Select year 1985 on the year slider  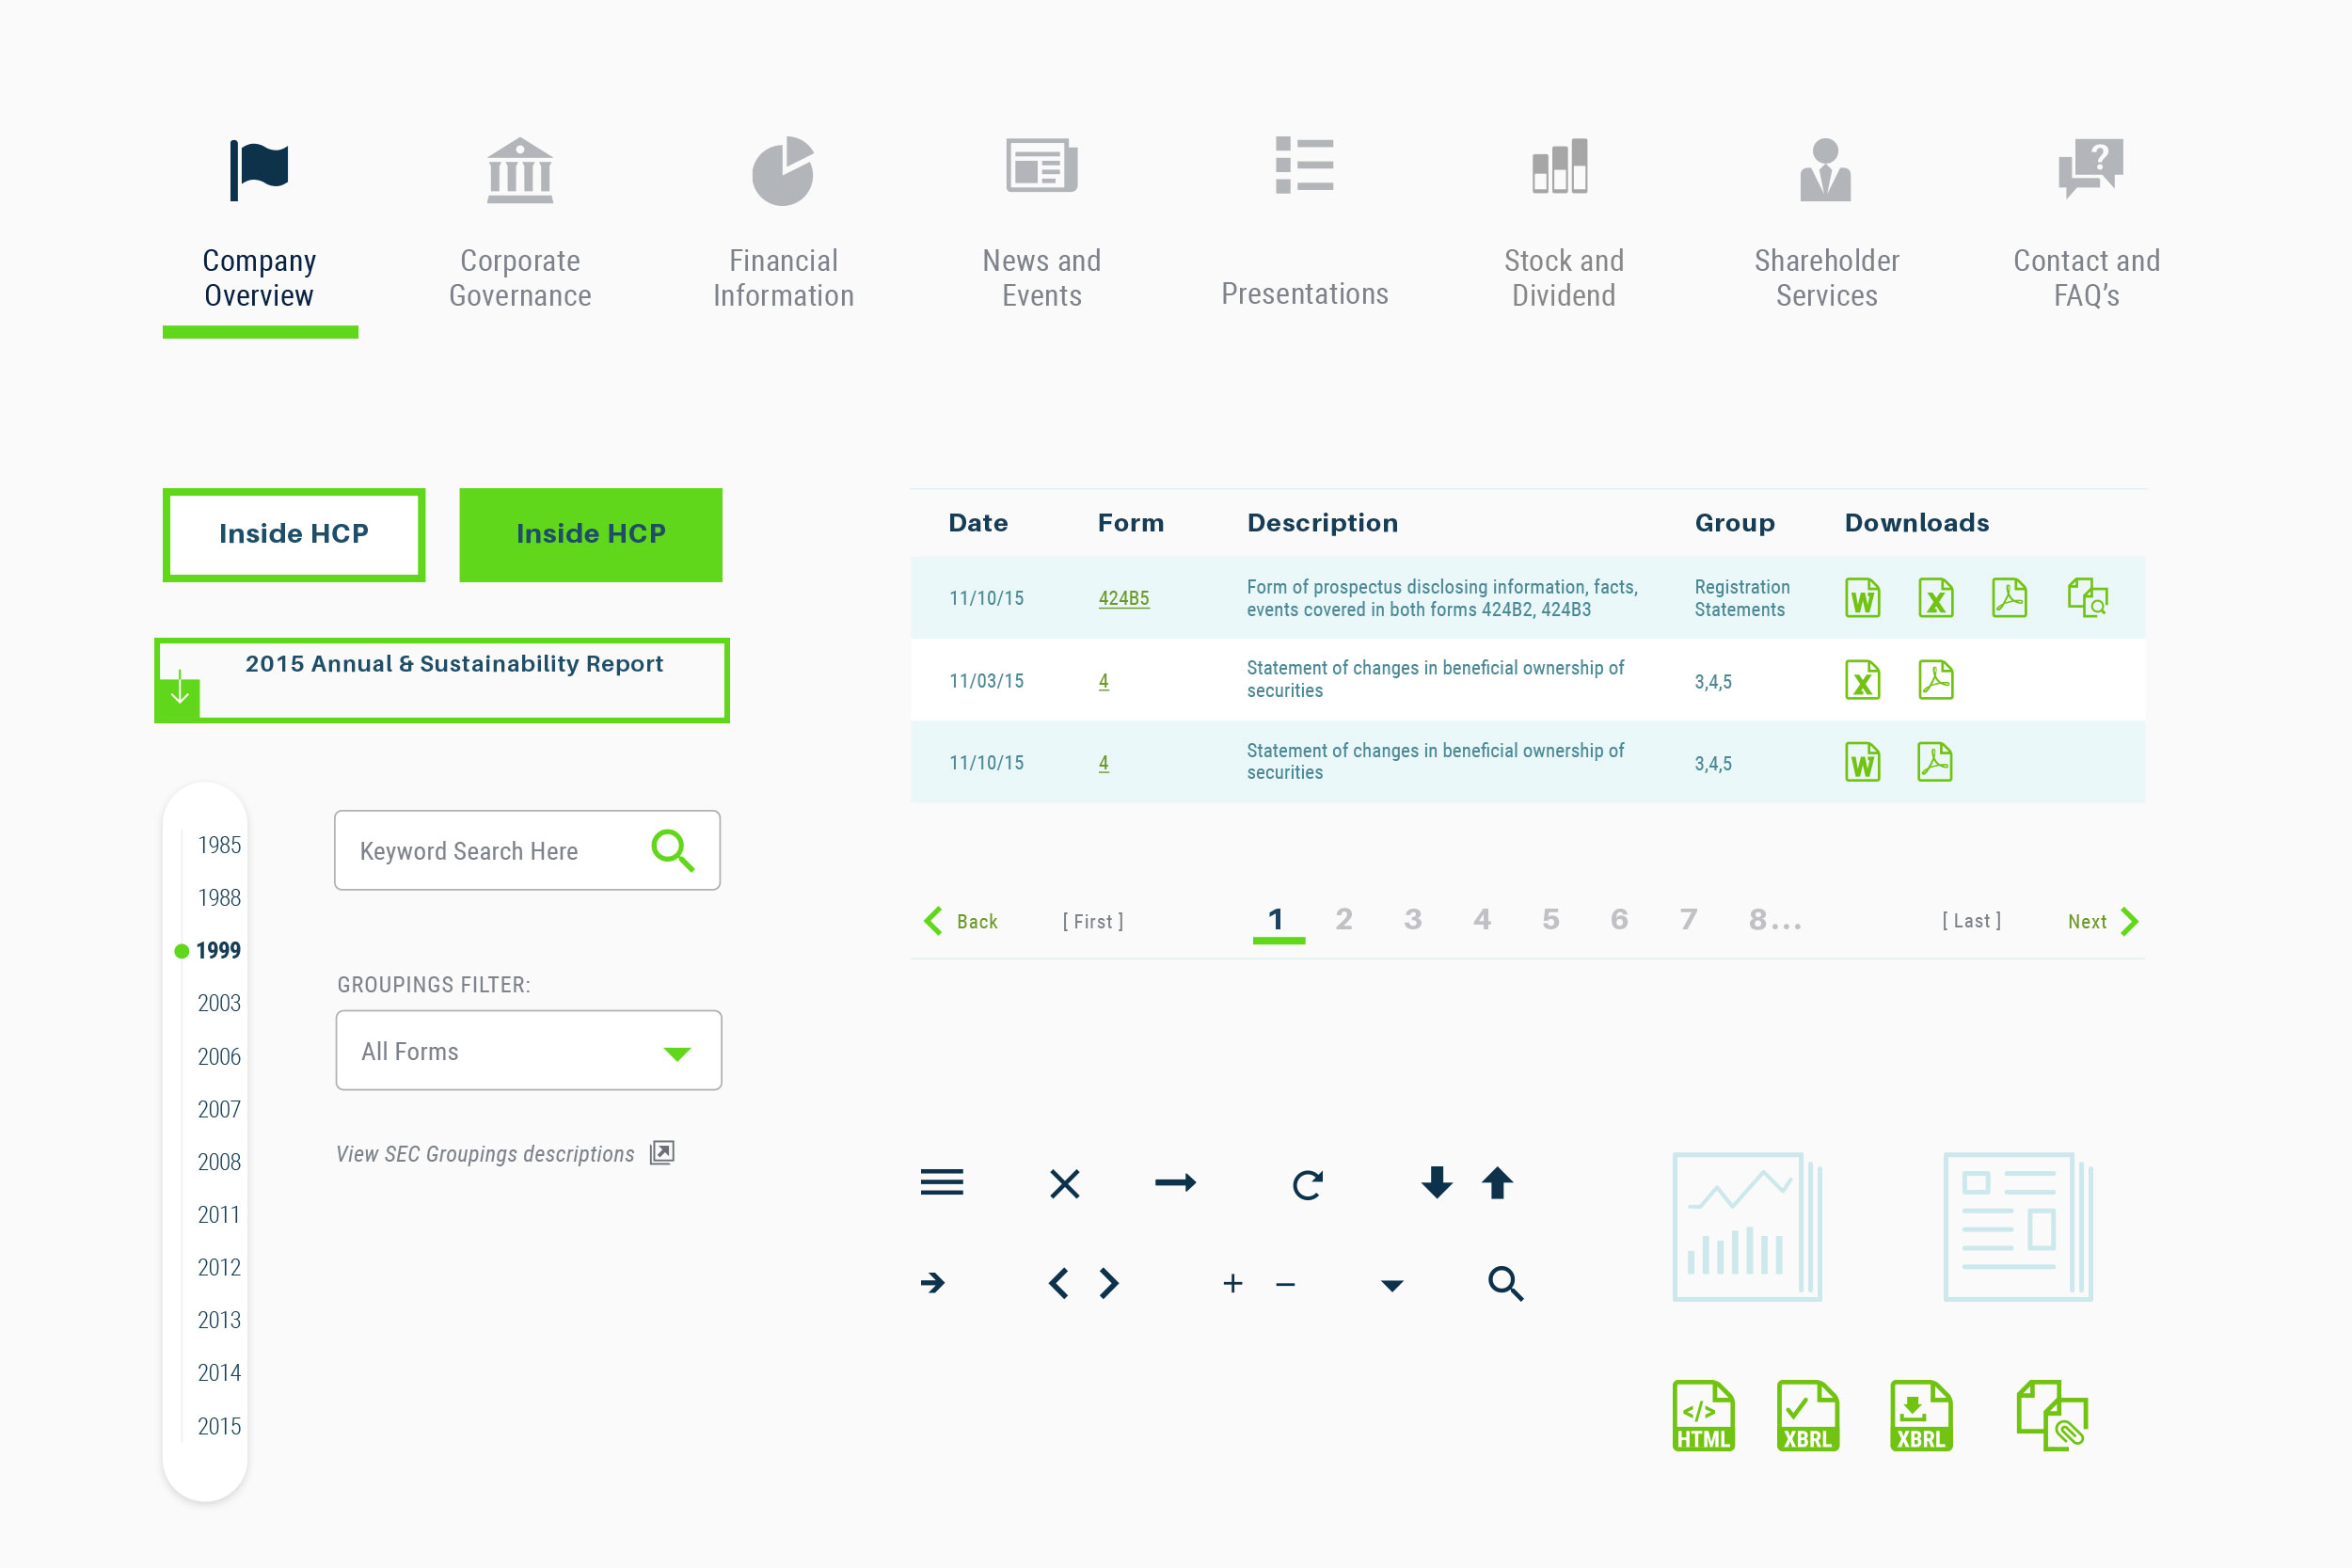[x=219, y=845]
